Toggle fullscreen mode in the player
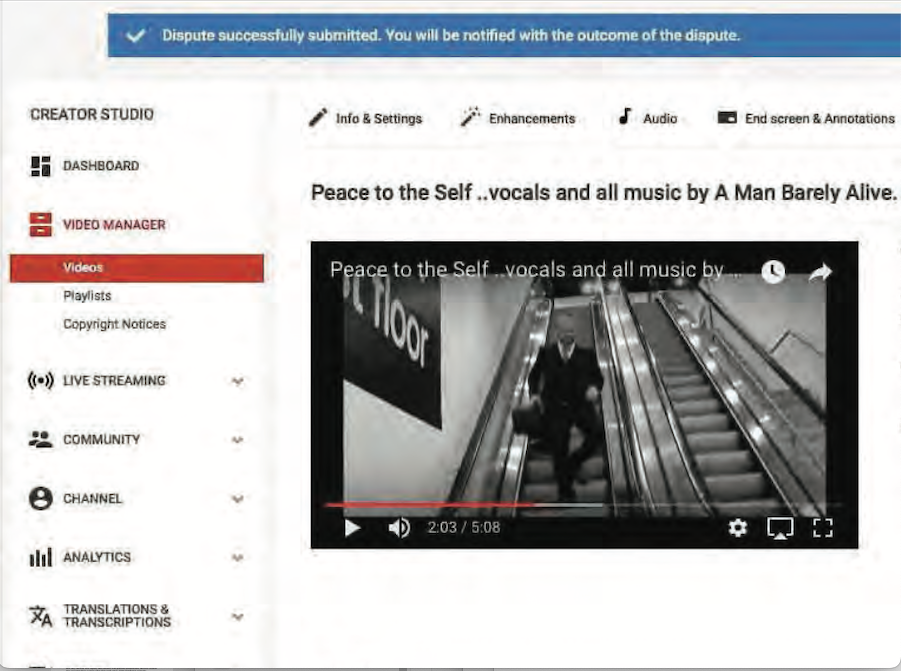 click(x=823, y=527)
